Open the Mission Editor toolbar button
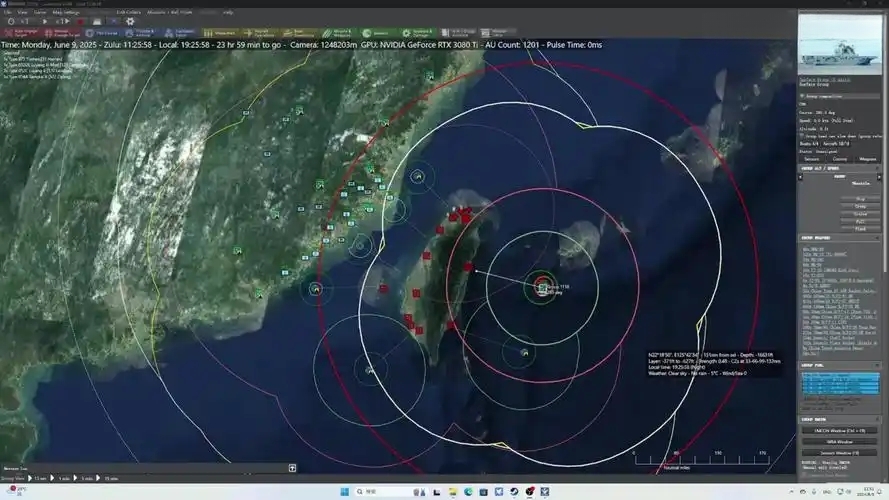This screenshot has width=889, height=500. pos(498,33)
